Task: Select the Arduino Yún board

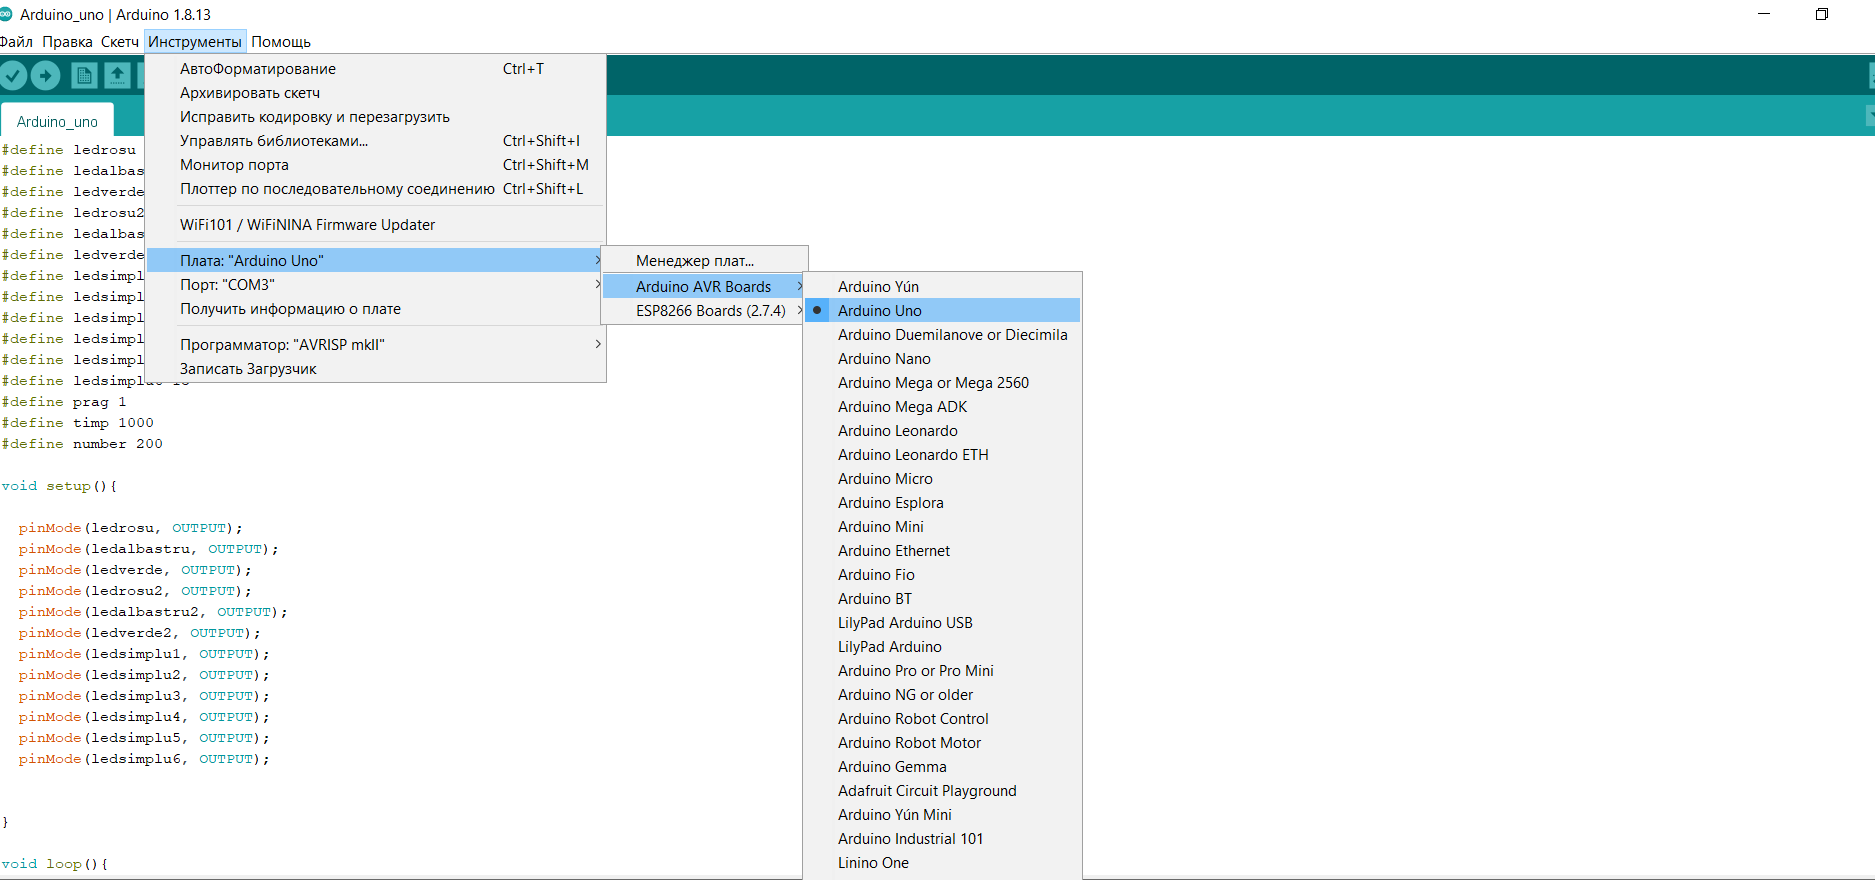Action: (x=942, y=287)
